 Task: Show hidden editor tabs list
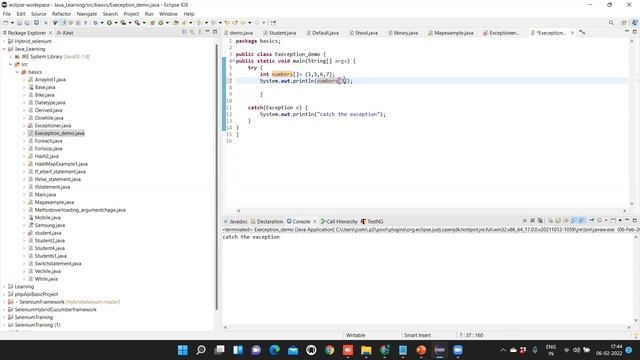582,33
